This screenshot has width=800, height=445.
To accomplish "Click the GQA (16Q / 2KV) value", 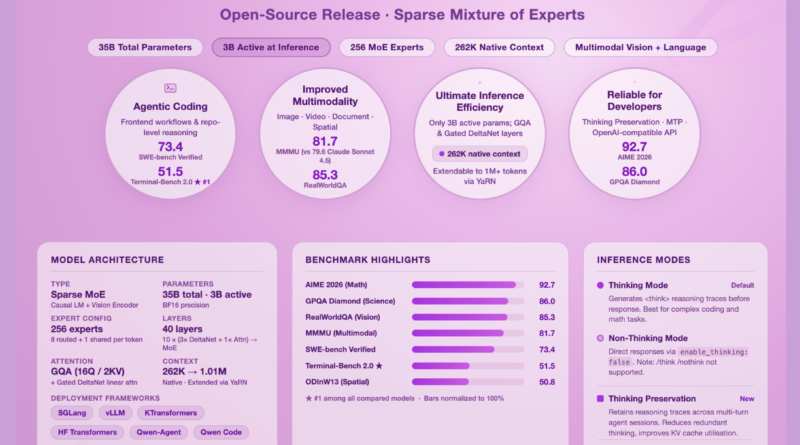I will tap(87, 372).
